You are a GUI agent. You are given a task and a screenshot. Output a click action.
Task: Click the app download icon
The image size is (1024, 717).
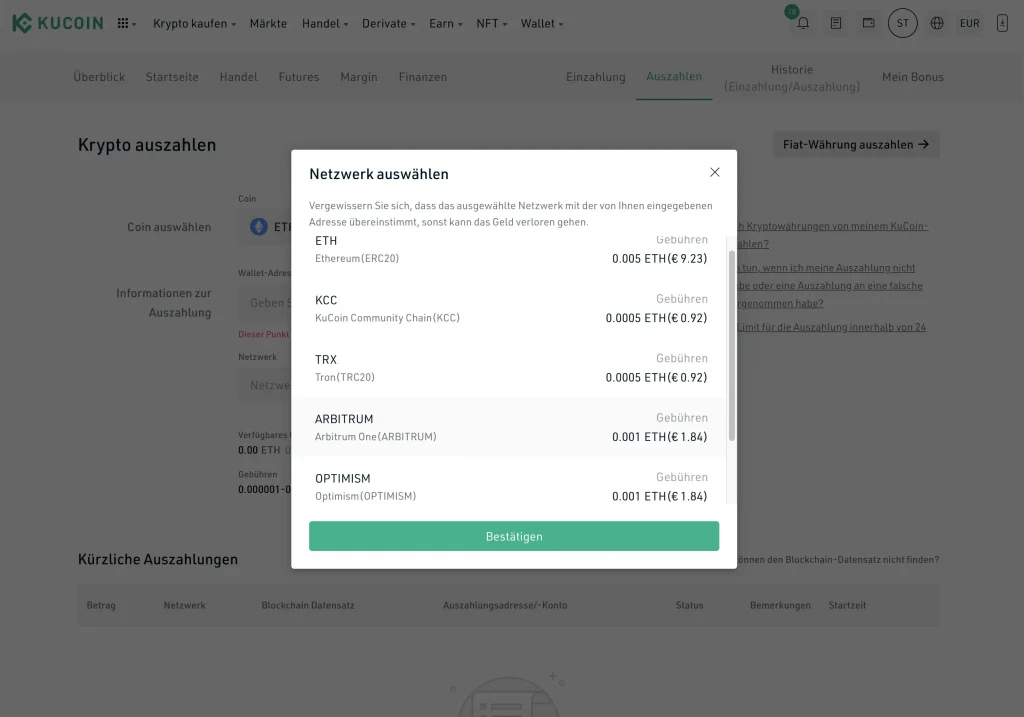1002,23
